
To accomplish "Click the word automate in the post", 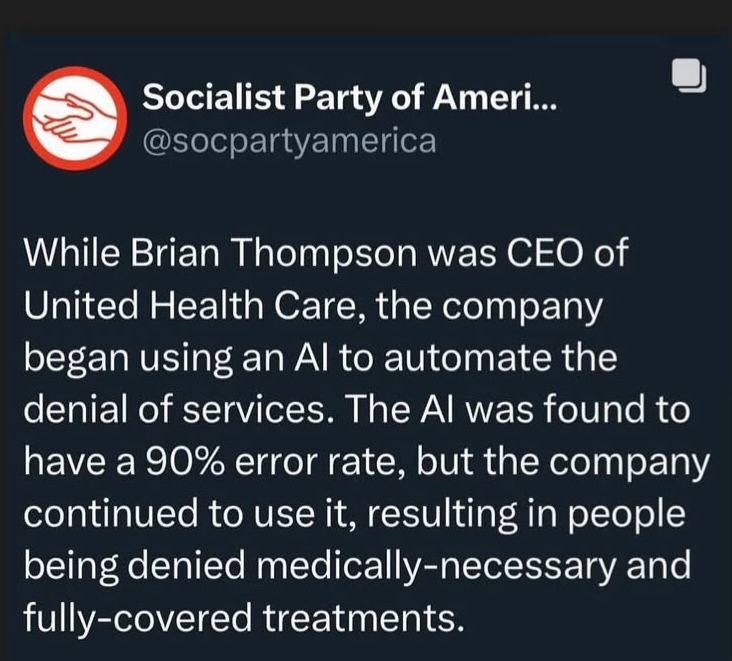I will pos(467,359).
